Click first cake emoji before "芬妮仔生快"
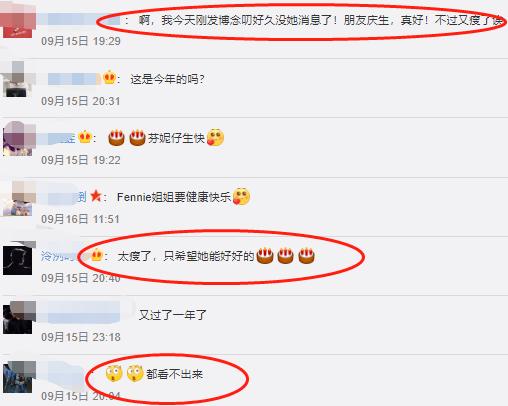508x406 pixels. point(116,138)
